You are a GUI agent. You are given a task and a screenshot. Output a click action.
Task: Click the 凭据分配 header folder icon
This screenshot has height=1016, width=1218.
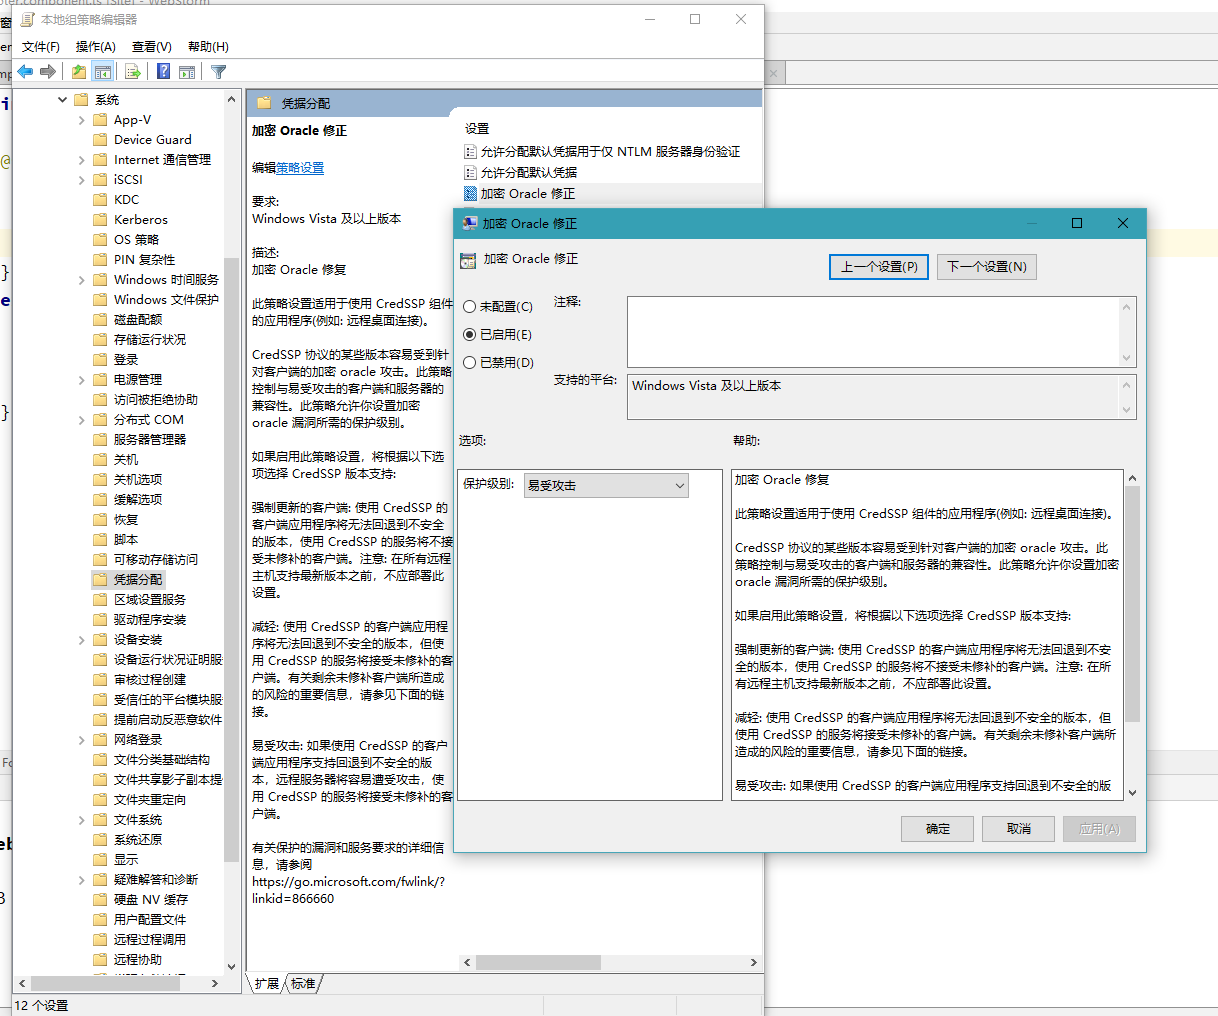click(x=265, y=103)
